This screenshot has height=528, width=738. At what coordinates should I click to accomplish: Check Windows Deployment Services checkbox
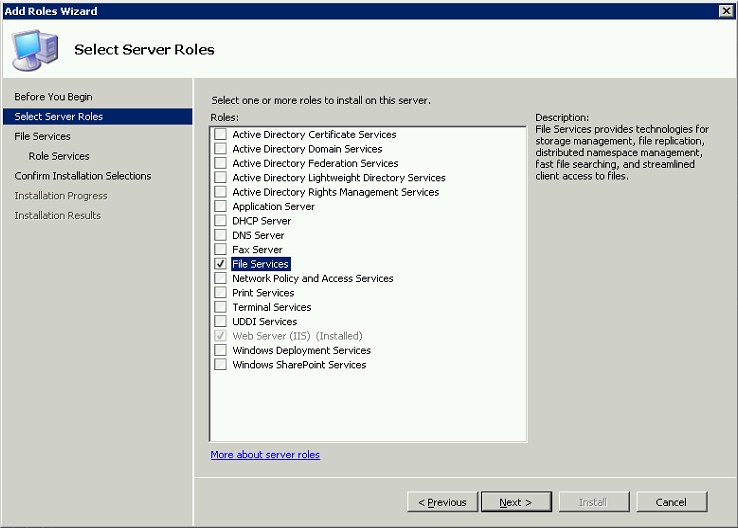click(220, 350)
